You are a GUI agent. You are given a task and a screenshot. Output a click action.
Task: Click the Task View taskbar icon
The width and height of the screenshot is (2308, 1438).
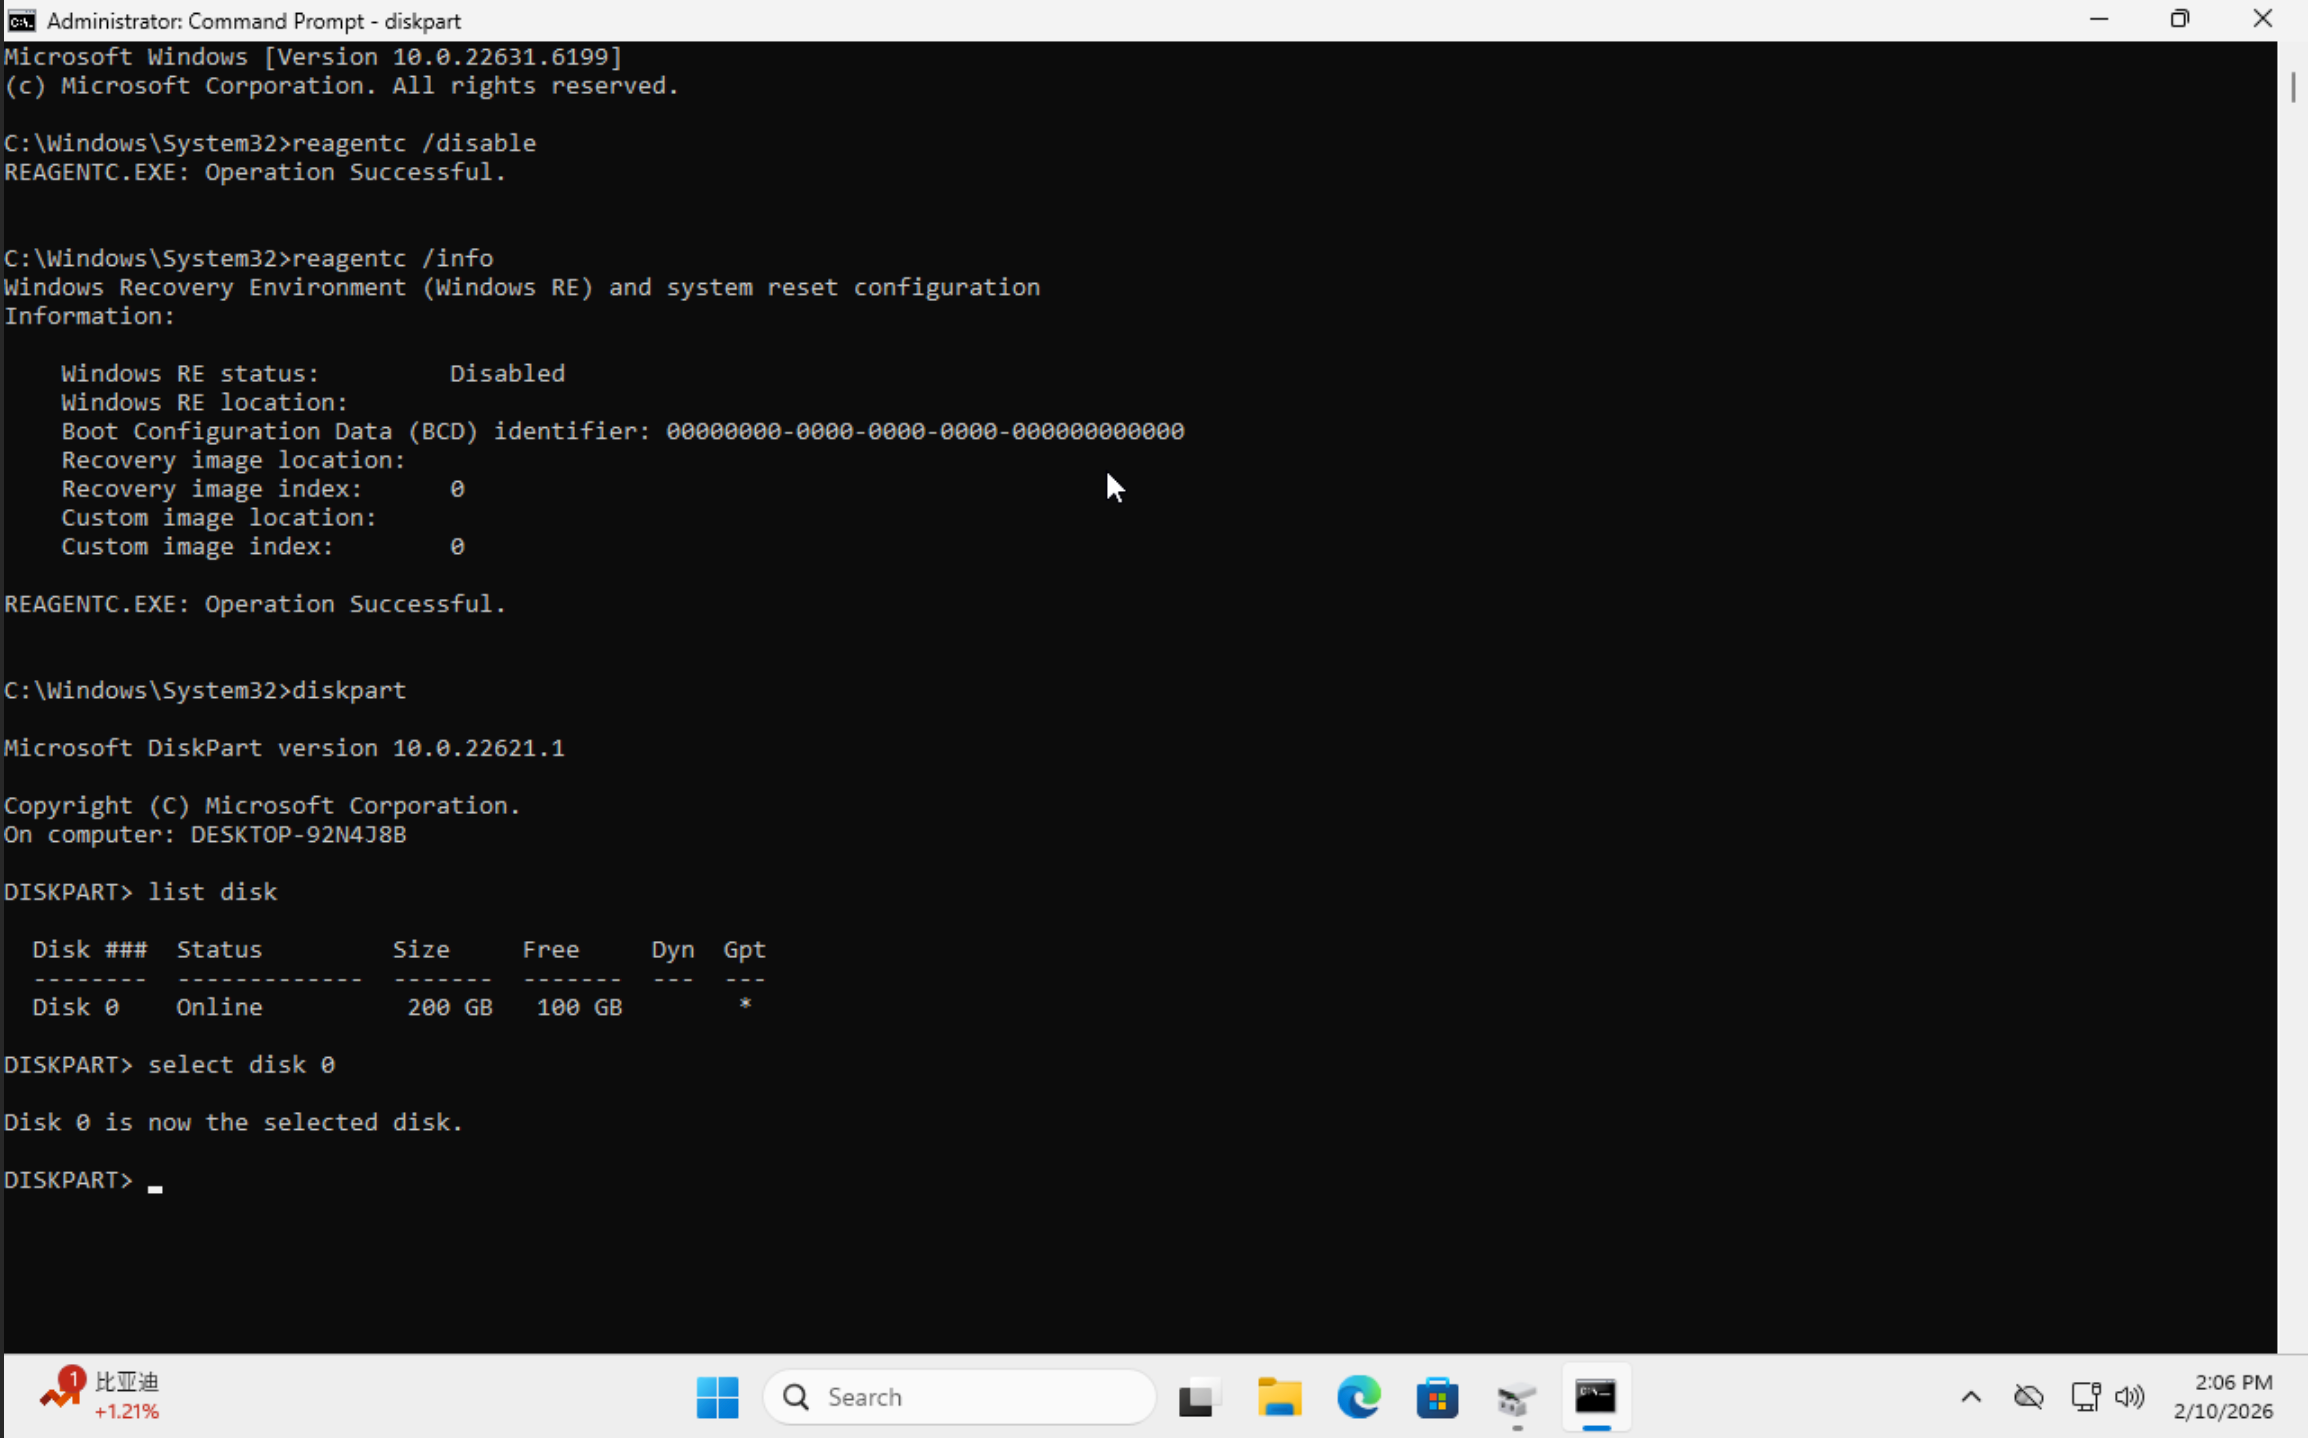[1198, 1397]
